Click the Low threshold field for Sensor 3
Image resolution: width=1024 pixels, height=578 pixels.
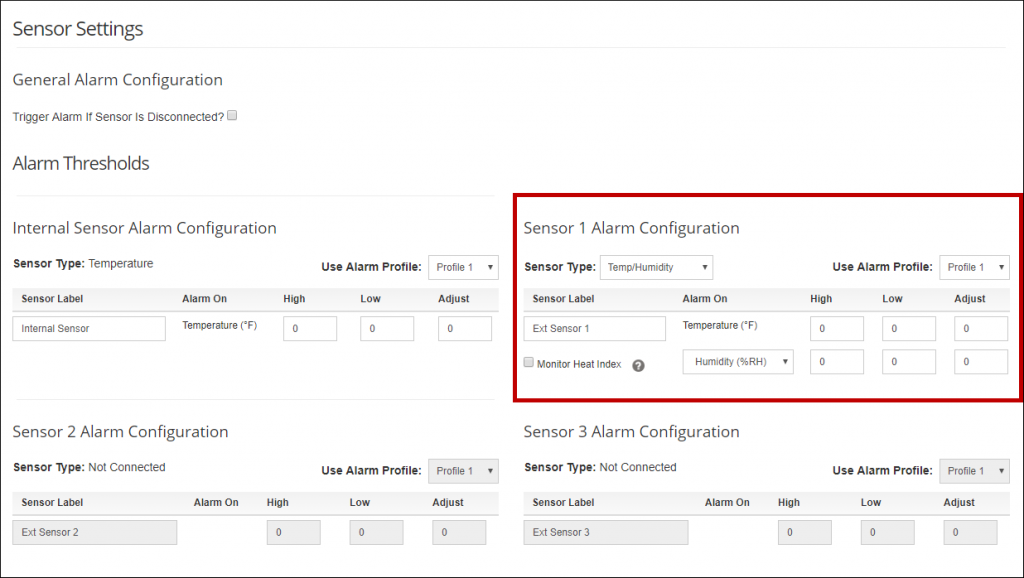pyautogui.click(x=887, y=532)
